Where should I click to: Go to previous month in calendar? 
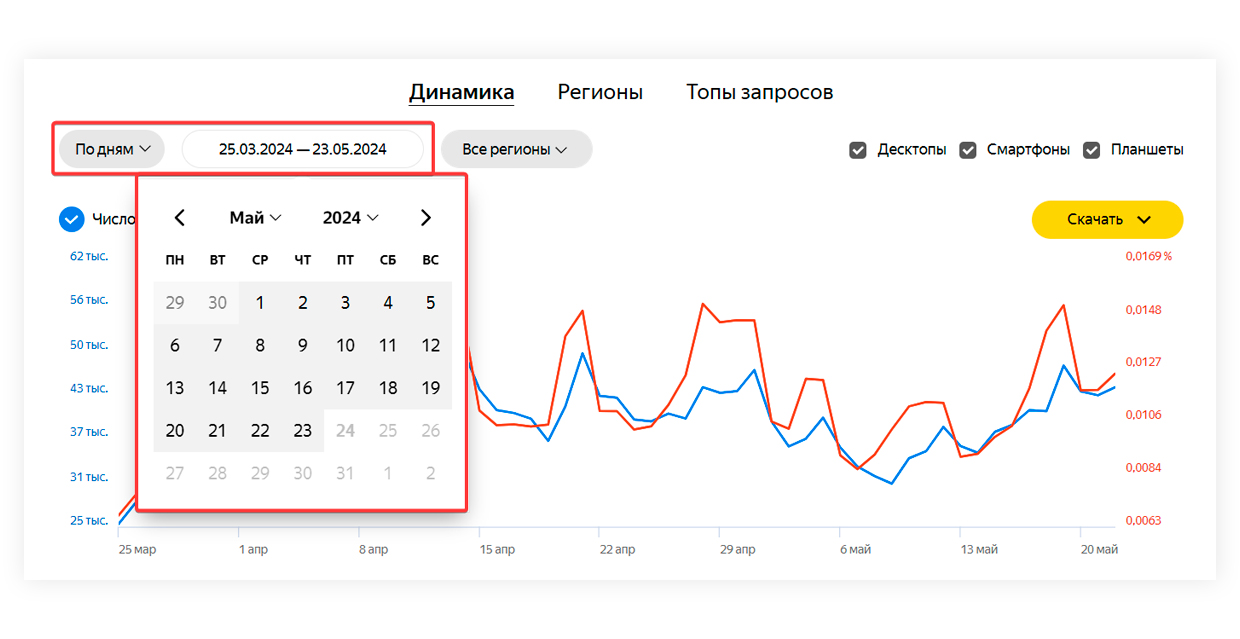(x=180, y=217)
